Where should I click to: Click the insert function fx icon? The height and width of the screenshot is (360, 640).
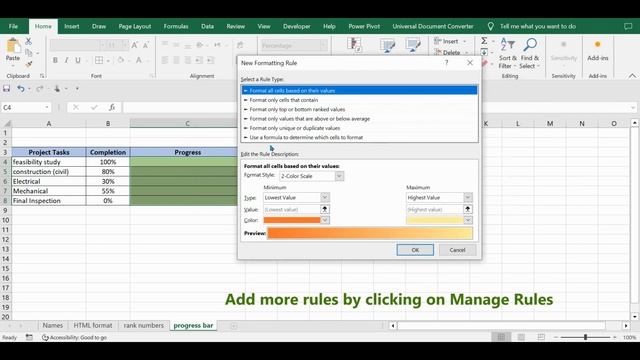112,107
